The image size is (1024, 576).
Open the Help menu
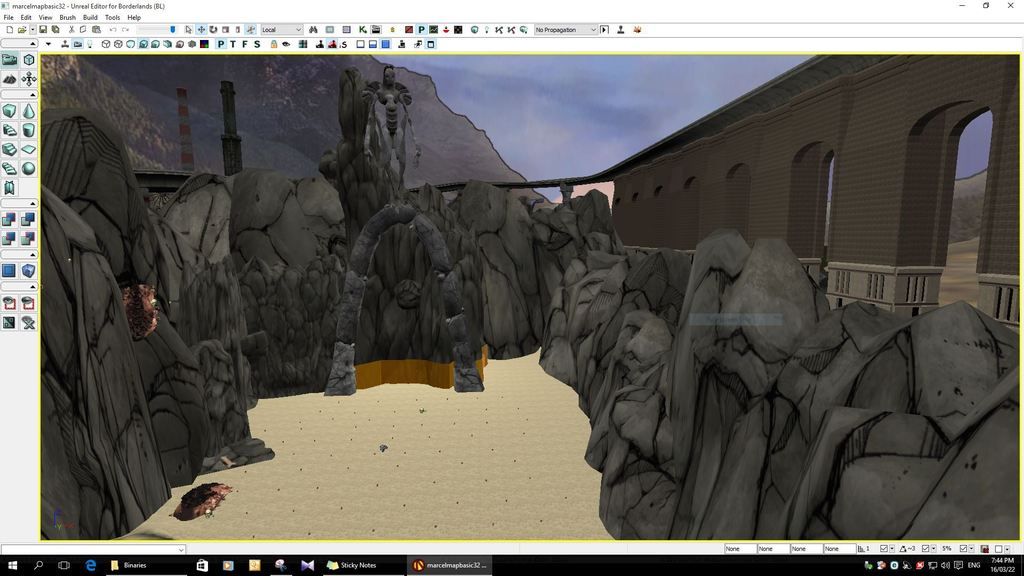pos(134,18)
